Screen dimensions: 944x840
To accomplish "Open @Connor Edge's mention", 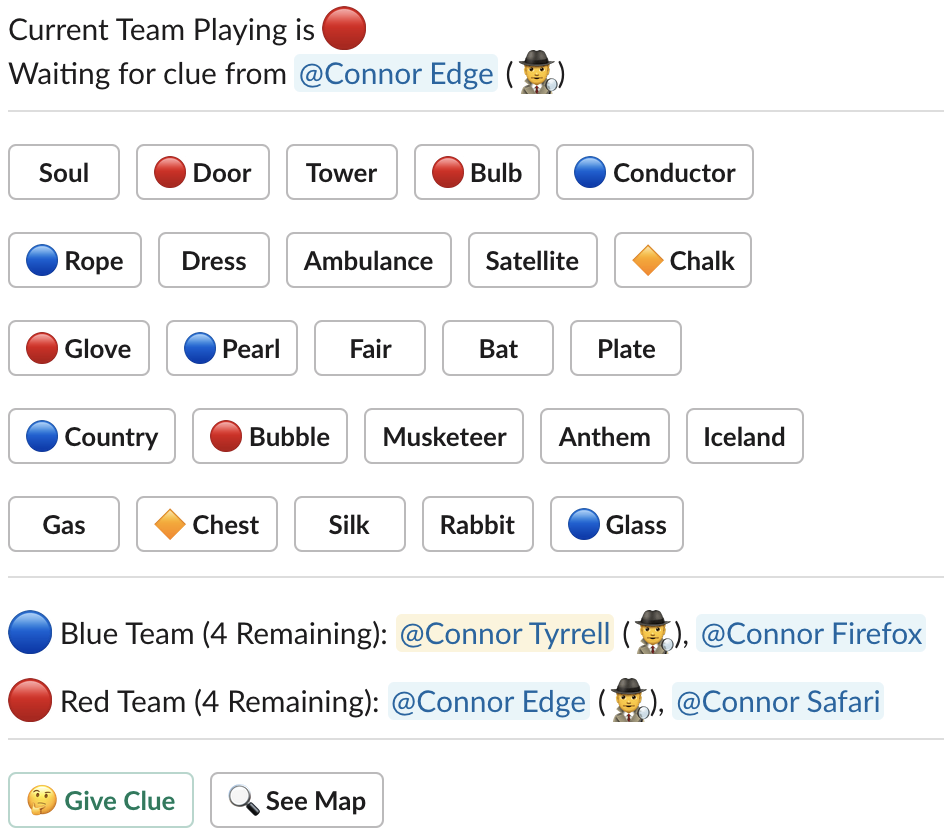I will (x=396, y=73).
